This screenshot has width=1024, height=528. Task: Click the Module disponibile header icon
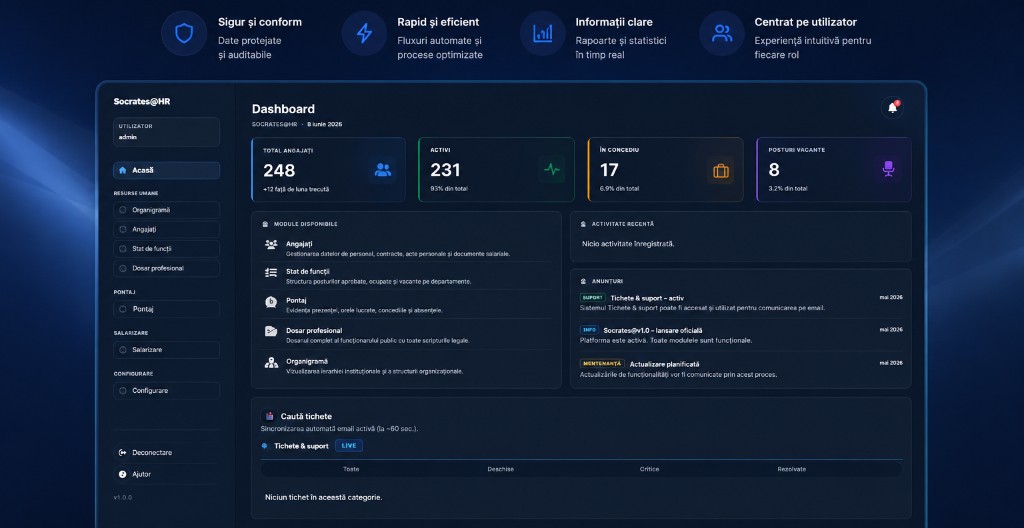coord(264,224)
